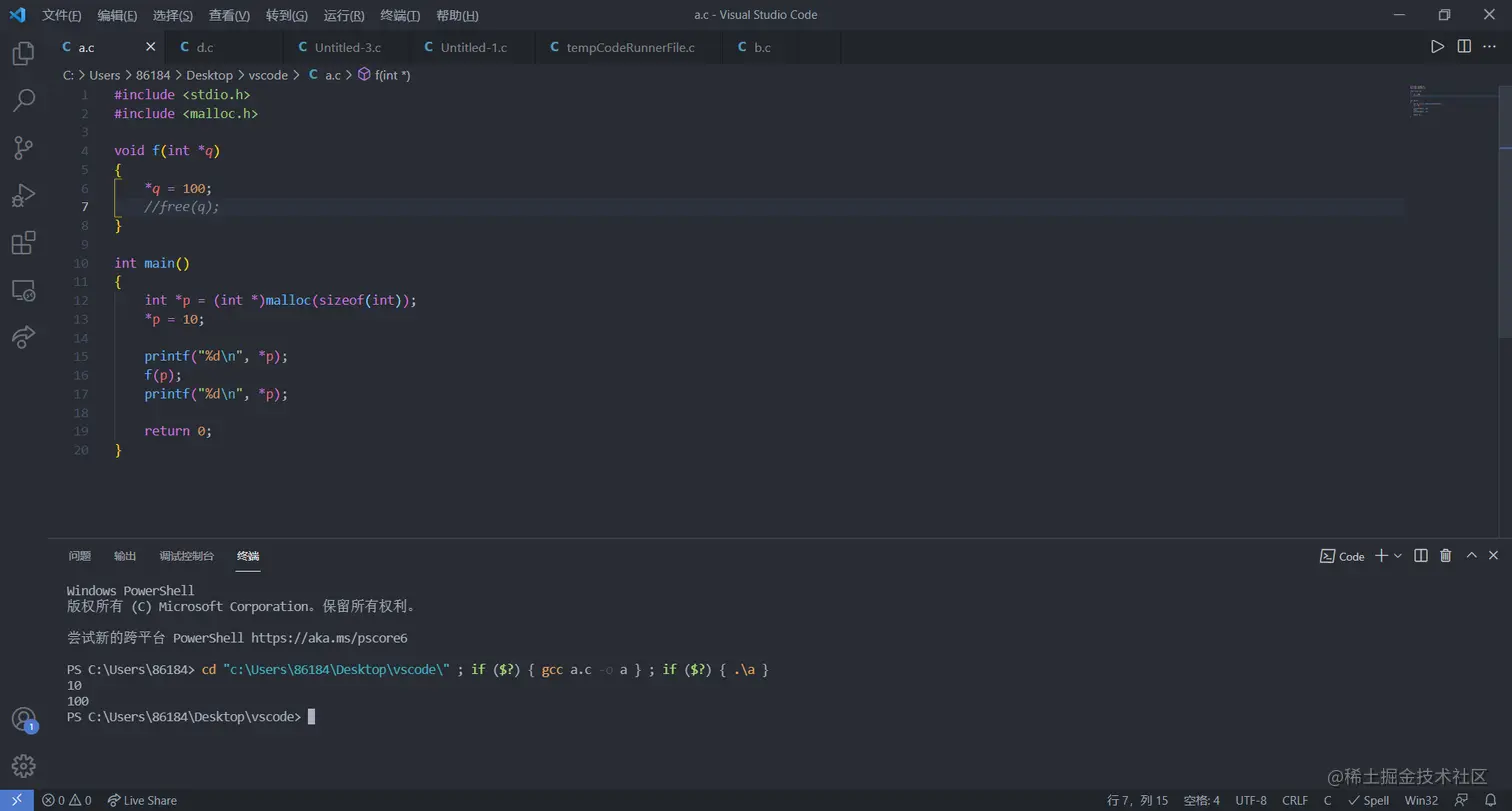Viewport: 1512px width, 811px height.
Task: Go to line via 行 7, 列 15
Action: [1138, 800]
